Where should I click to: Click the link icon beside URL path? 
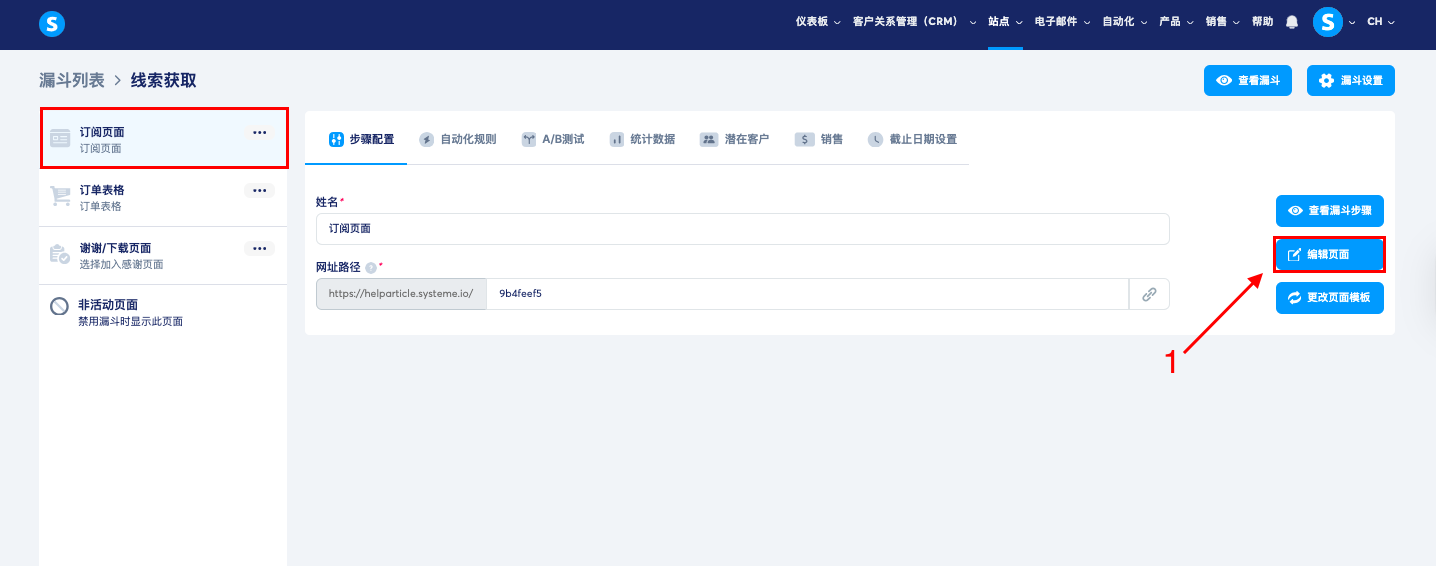point(1149,294)
